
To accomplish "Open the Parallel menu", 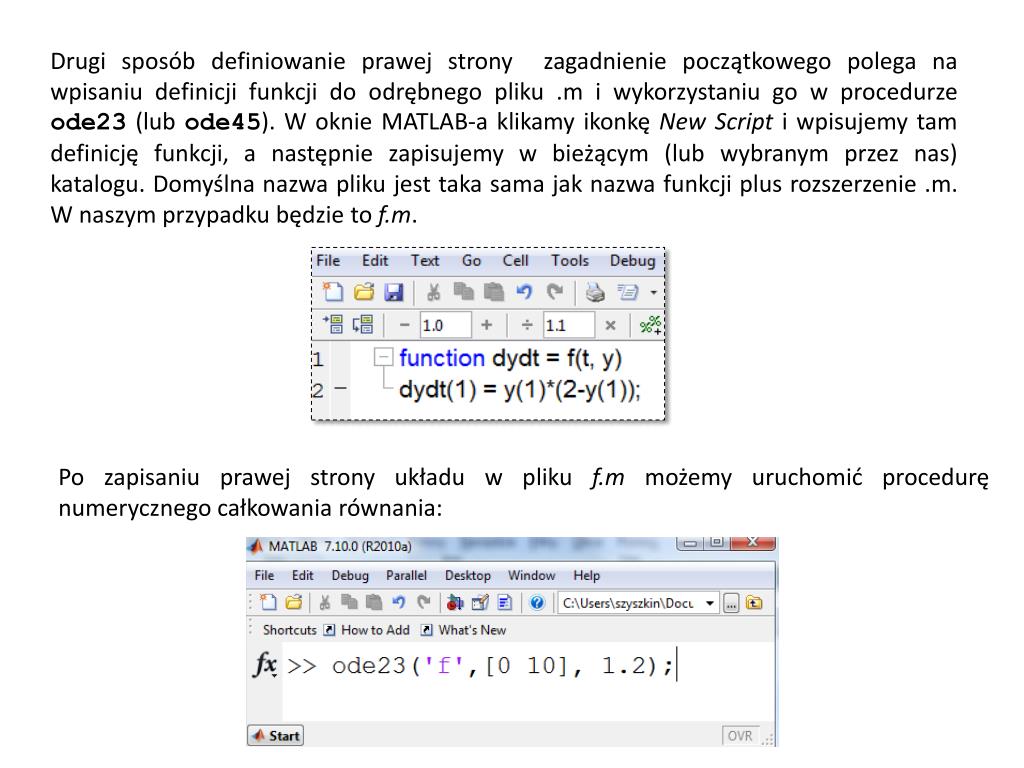I will pos(406,575).
